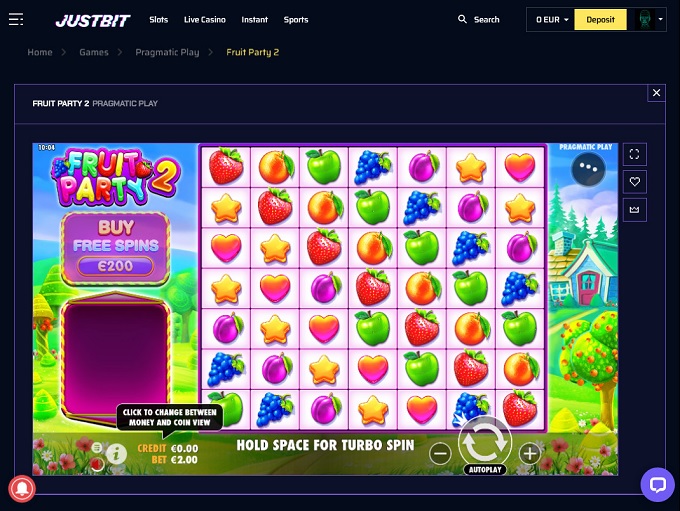Viewport: 680px width, 511px height.
Task: Open the hamburger side menu
Action: [16, 20]
